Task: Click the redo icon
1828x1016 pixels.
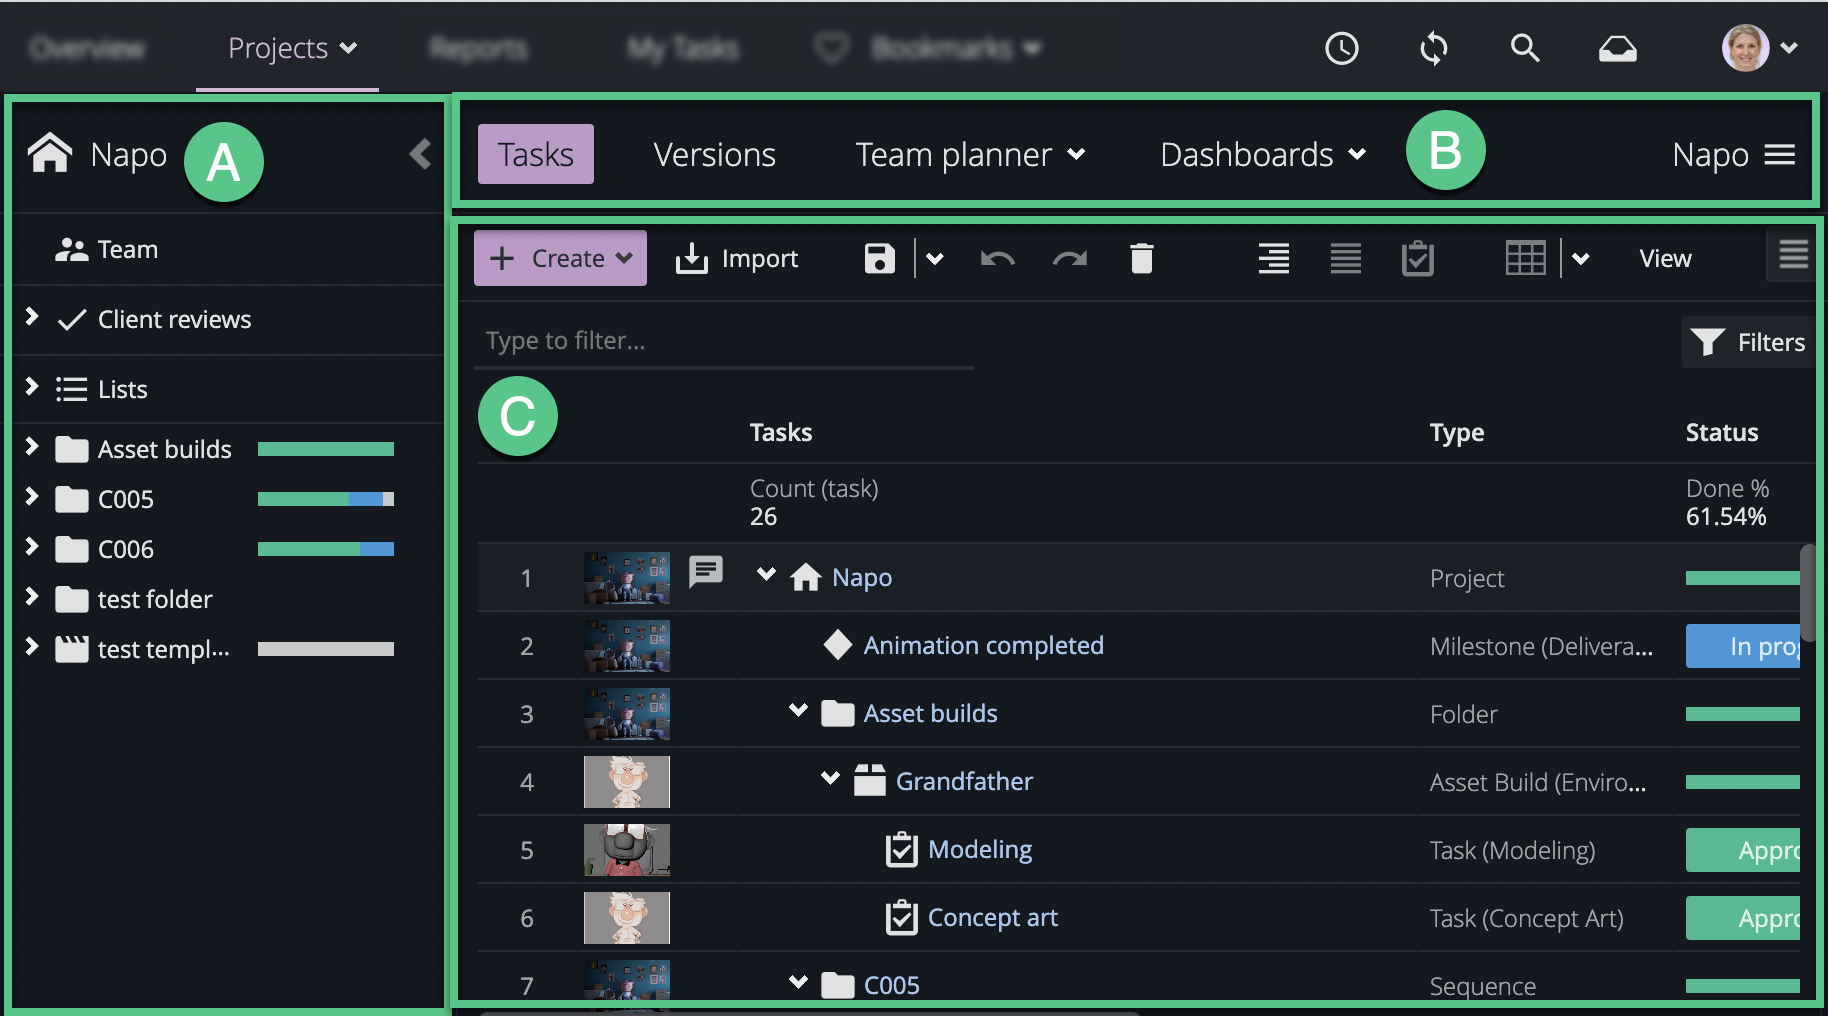Action: (x=1069, y=258)
